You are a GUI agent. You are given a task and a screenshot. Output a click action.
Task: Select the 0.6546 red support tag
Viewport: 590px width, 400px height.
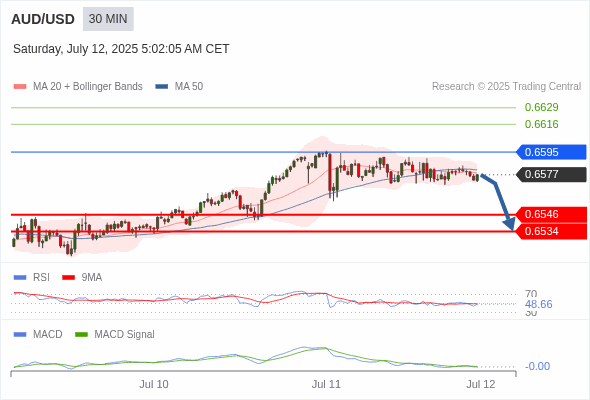[x=551, y=214]
